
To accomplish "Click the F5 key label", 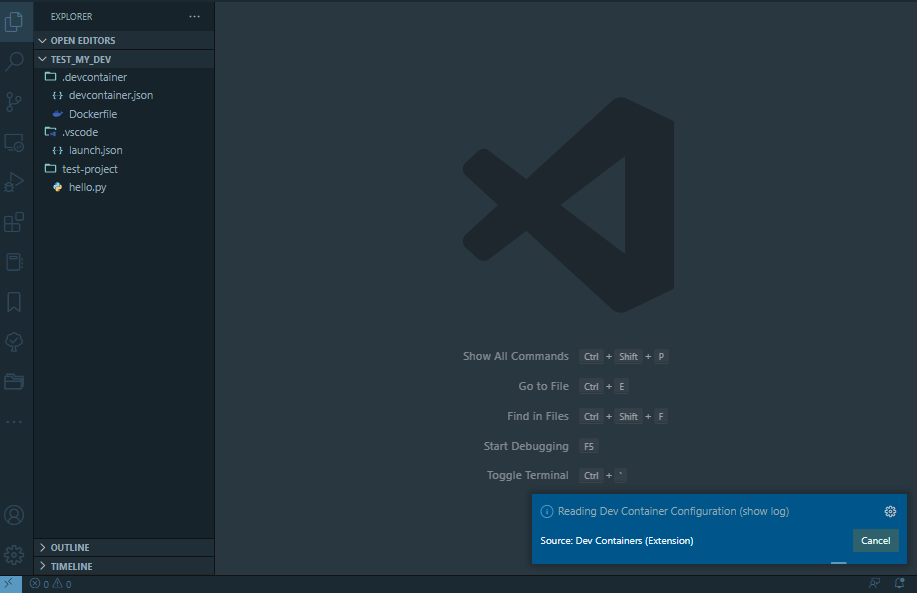I will click(589, 446).
